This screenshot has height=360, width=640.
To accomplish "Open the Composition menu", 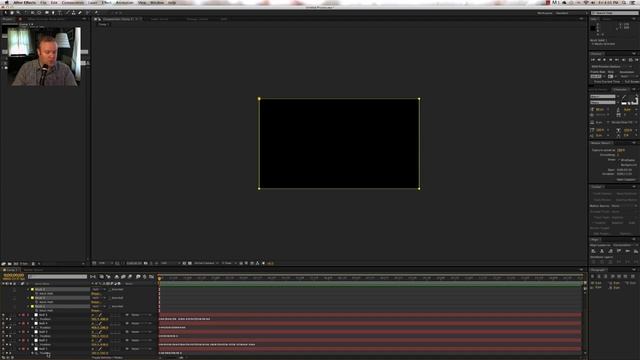I will pos(73,2).
